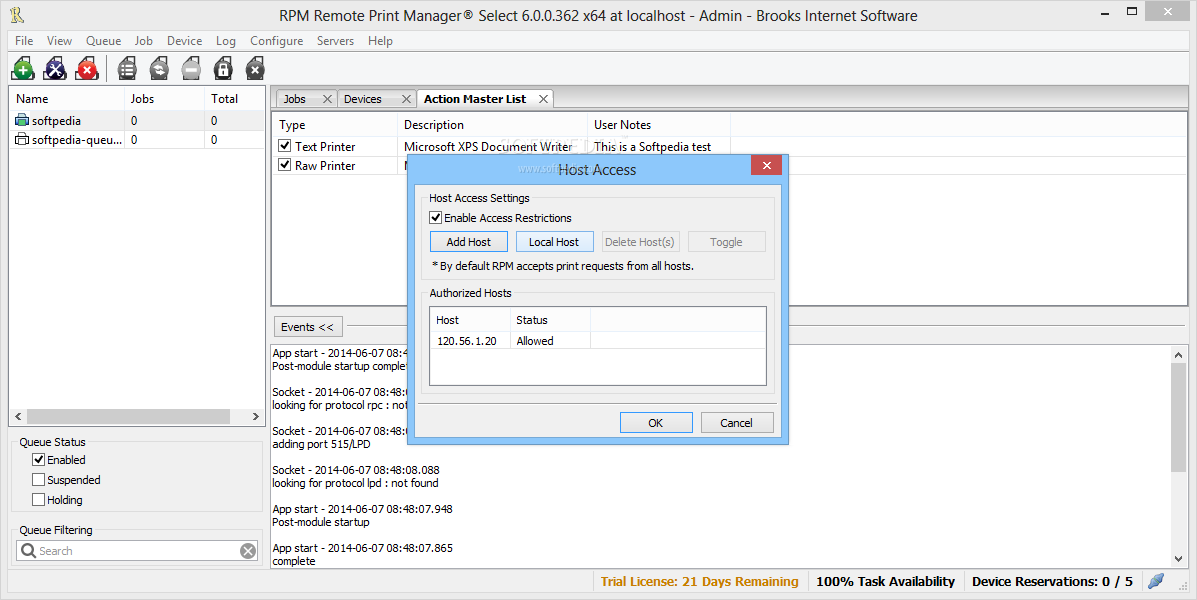Click the Local Host button

click(554, 242)
